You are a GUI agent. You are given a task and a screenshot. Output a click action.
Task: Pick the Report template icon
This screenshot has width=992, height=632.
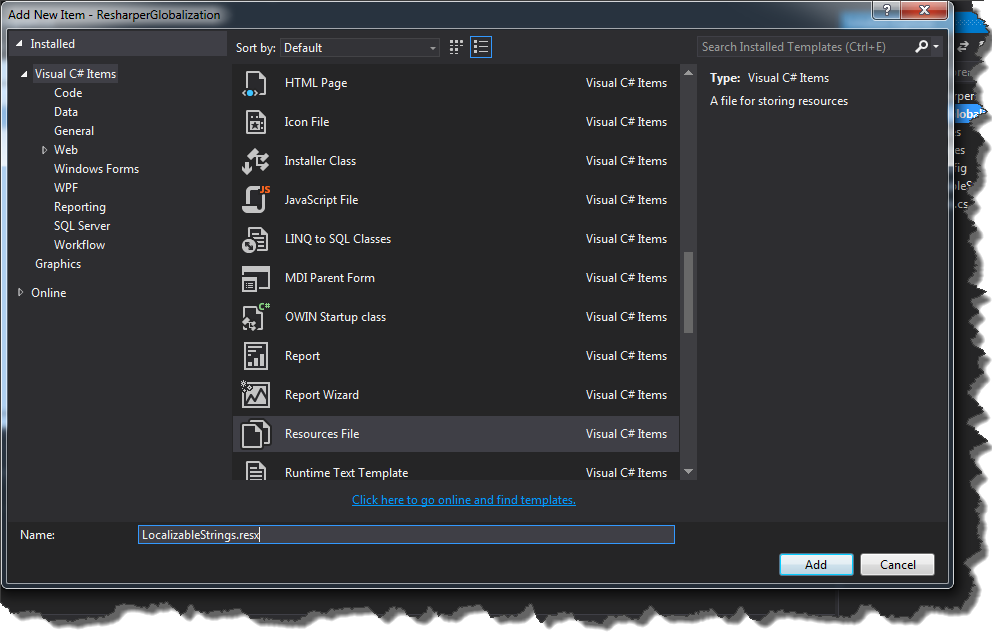256,356
